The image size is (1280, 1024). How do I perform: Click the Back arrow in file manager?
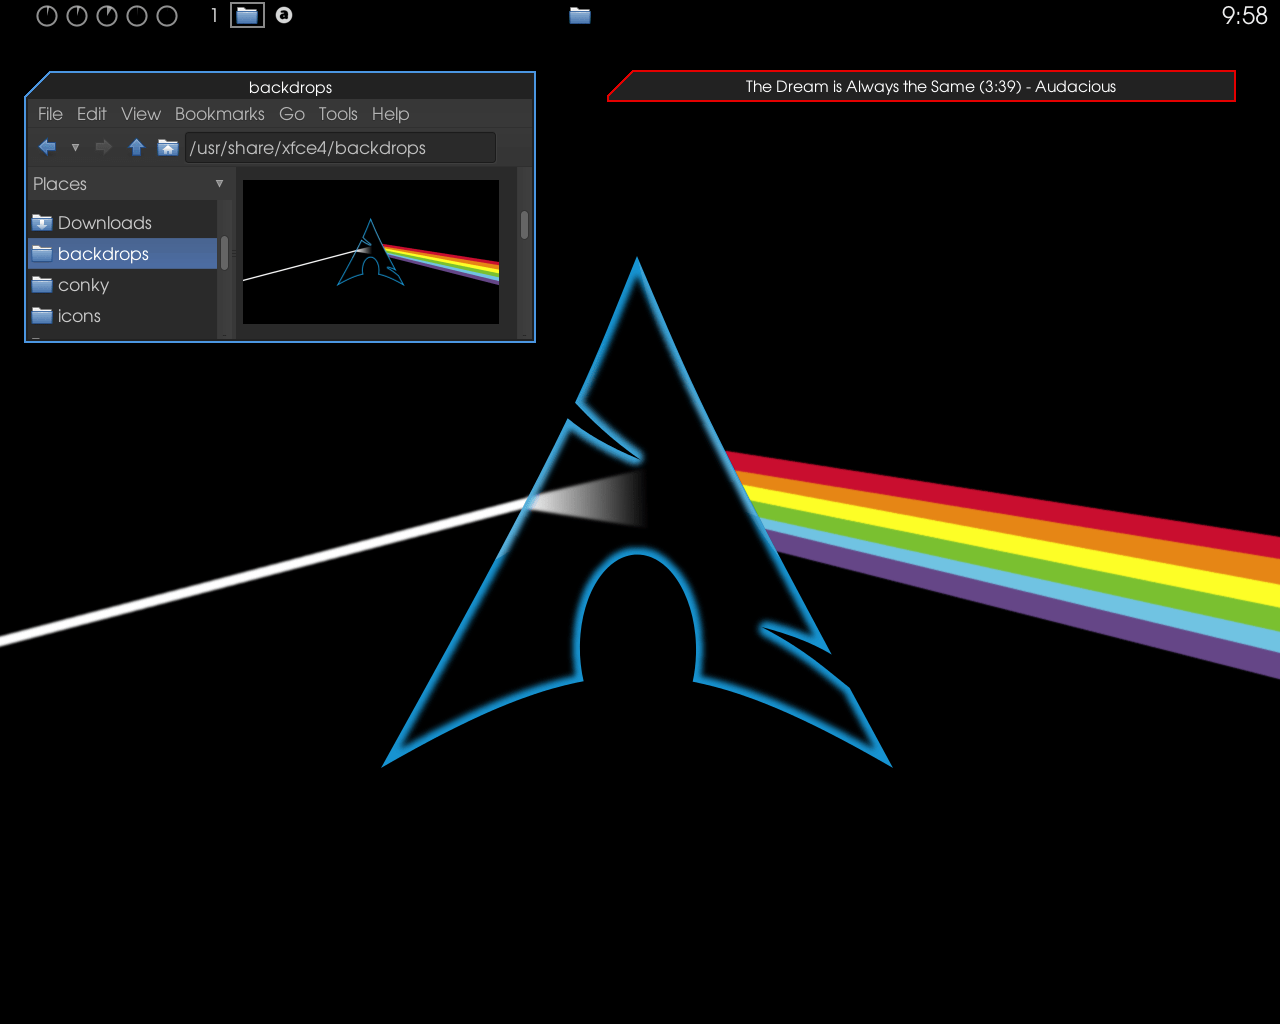pos(47,148)
